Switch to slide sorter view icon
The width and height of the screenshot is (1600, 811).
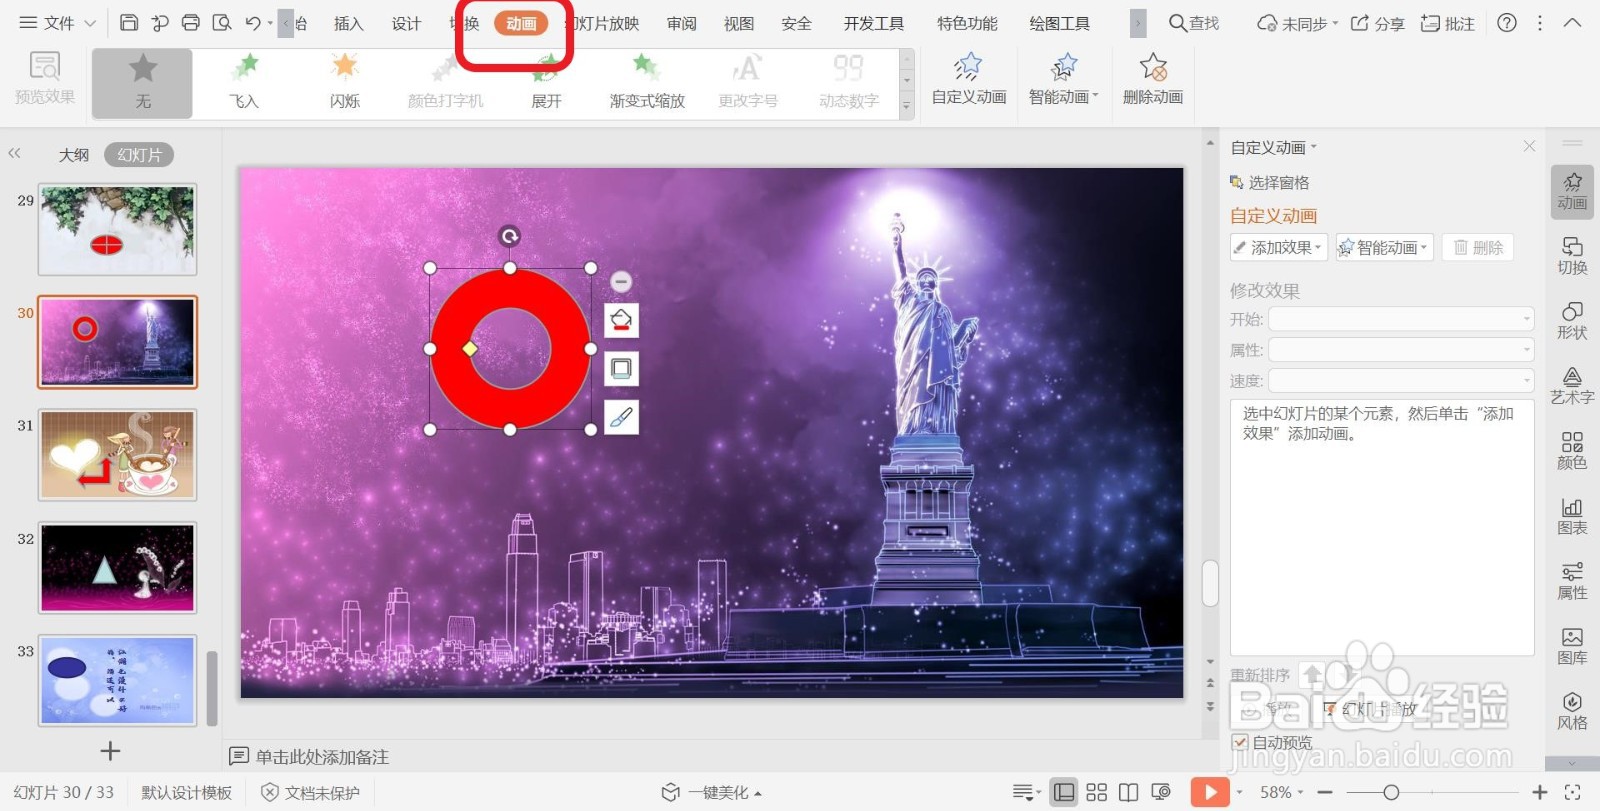pos(1096,792)
